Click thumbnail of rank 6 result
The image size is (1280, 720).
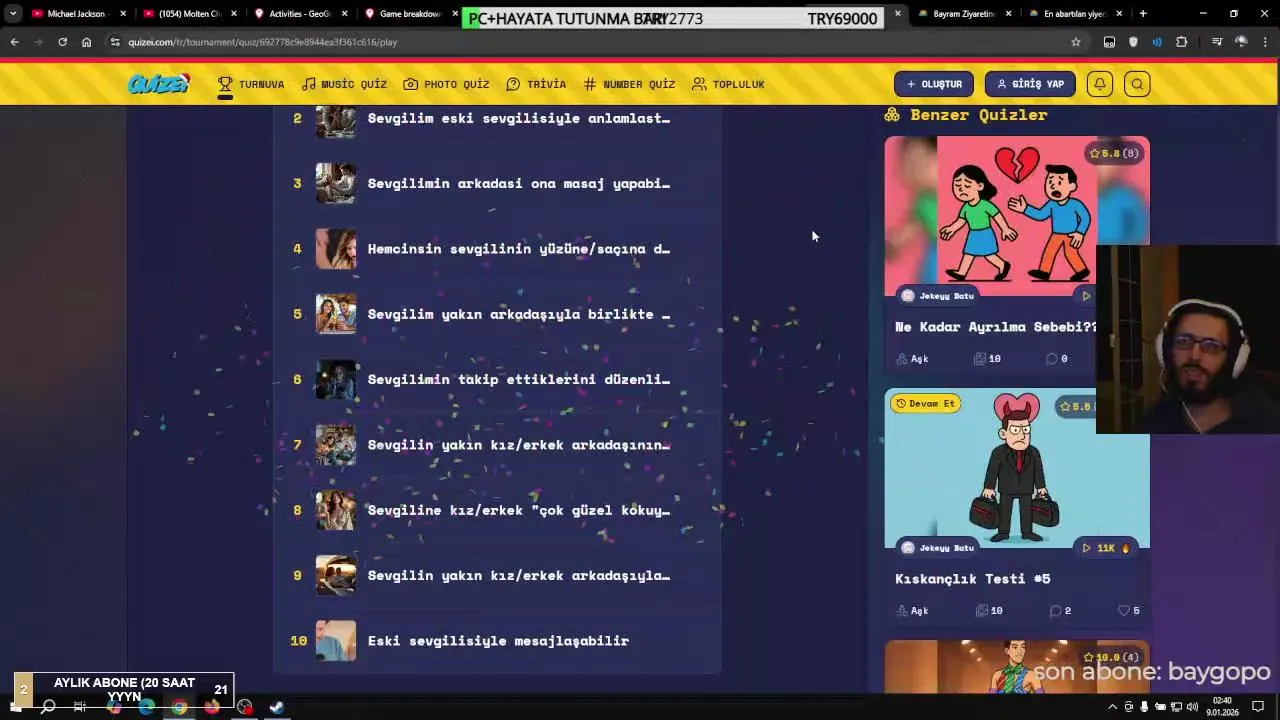(336, 379)
